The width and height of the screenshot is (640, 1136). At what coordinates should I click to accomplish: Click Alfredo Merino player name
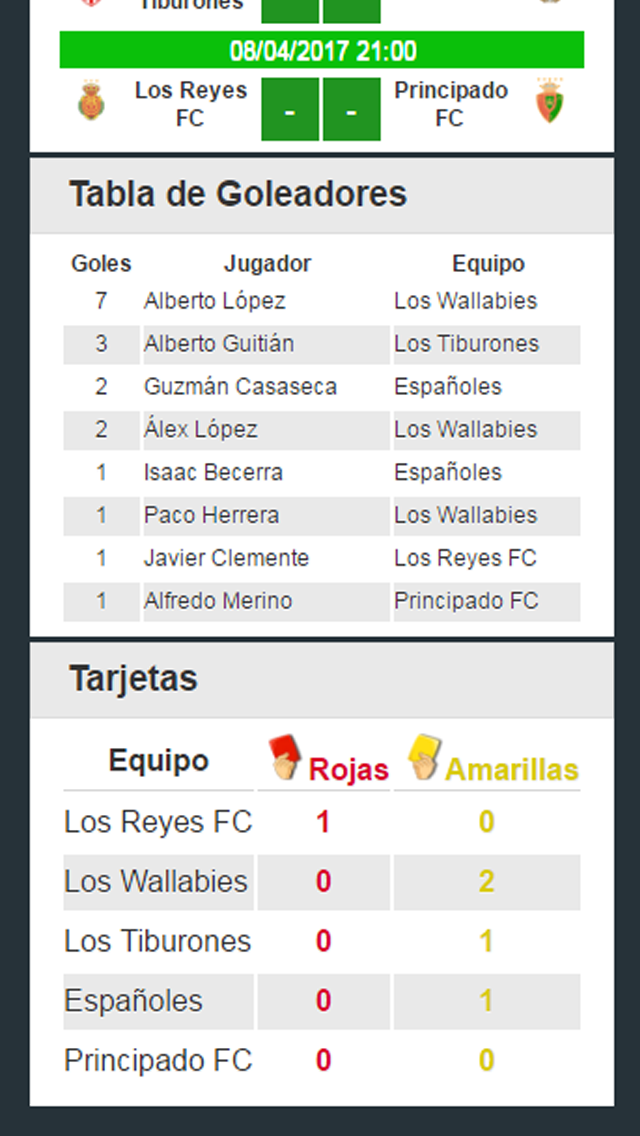[218, 601]
